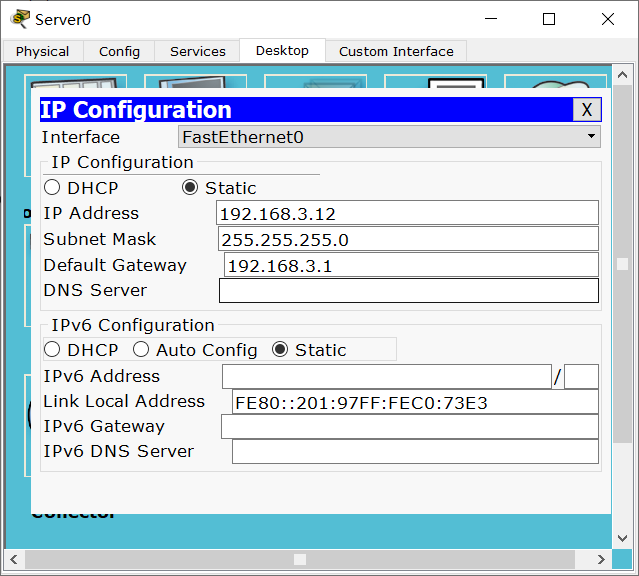Viewport: 639px width, 576px height.
Task: Select the IPv6 Static radio button
Action: 280,349
